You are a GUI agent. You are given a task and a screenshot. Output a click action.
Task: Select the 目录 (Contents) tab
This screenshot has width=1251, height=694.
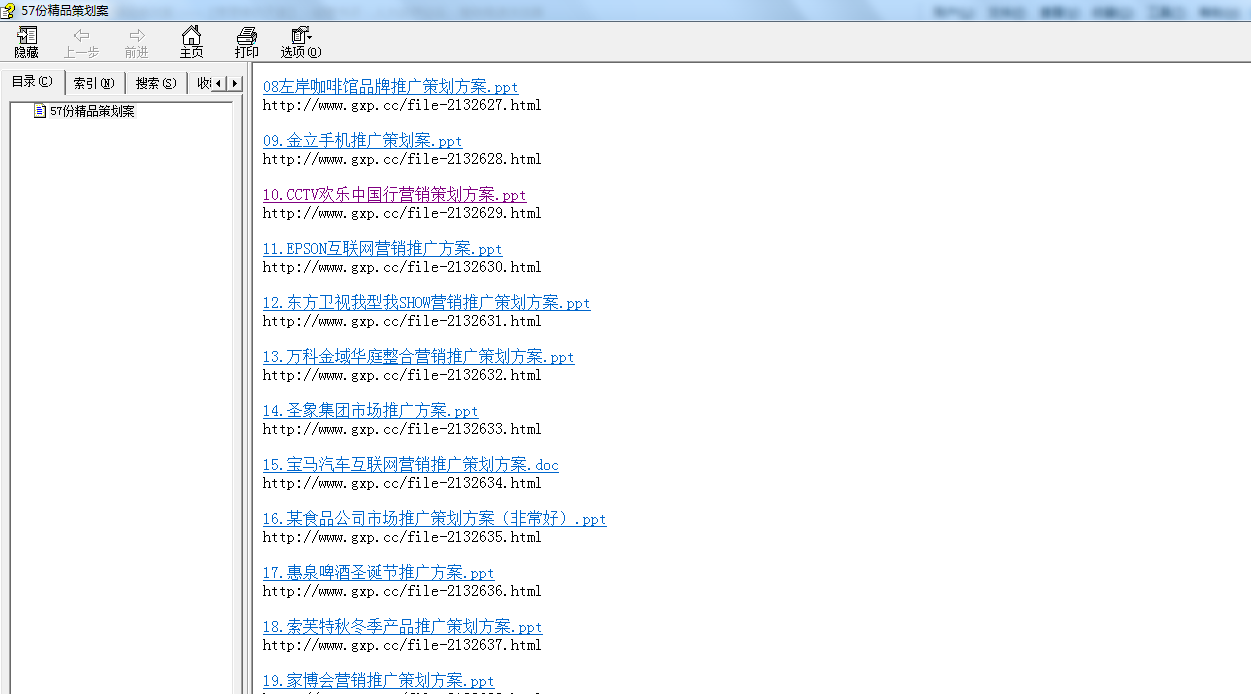32,82
